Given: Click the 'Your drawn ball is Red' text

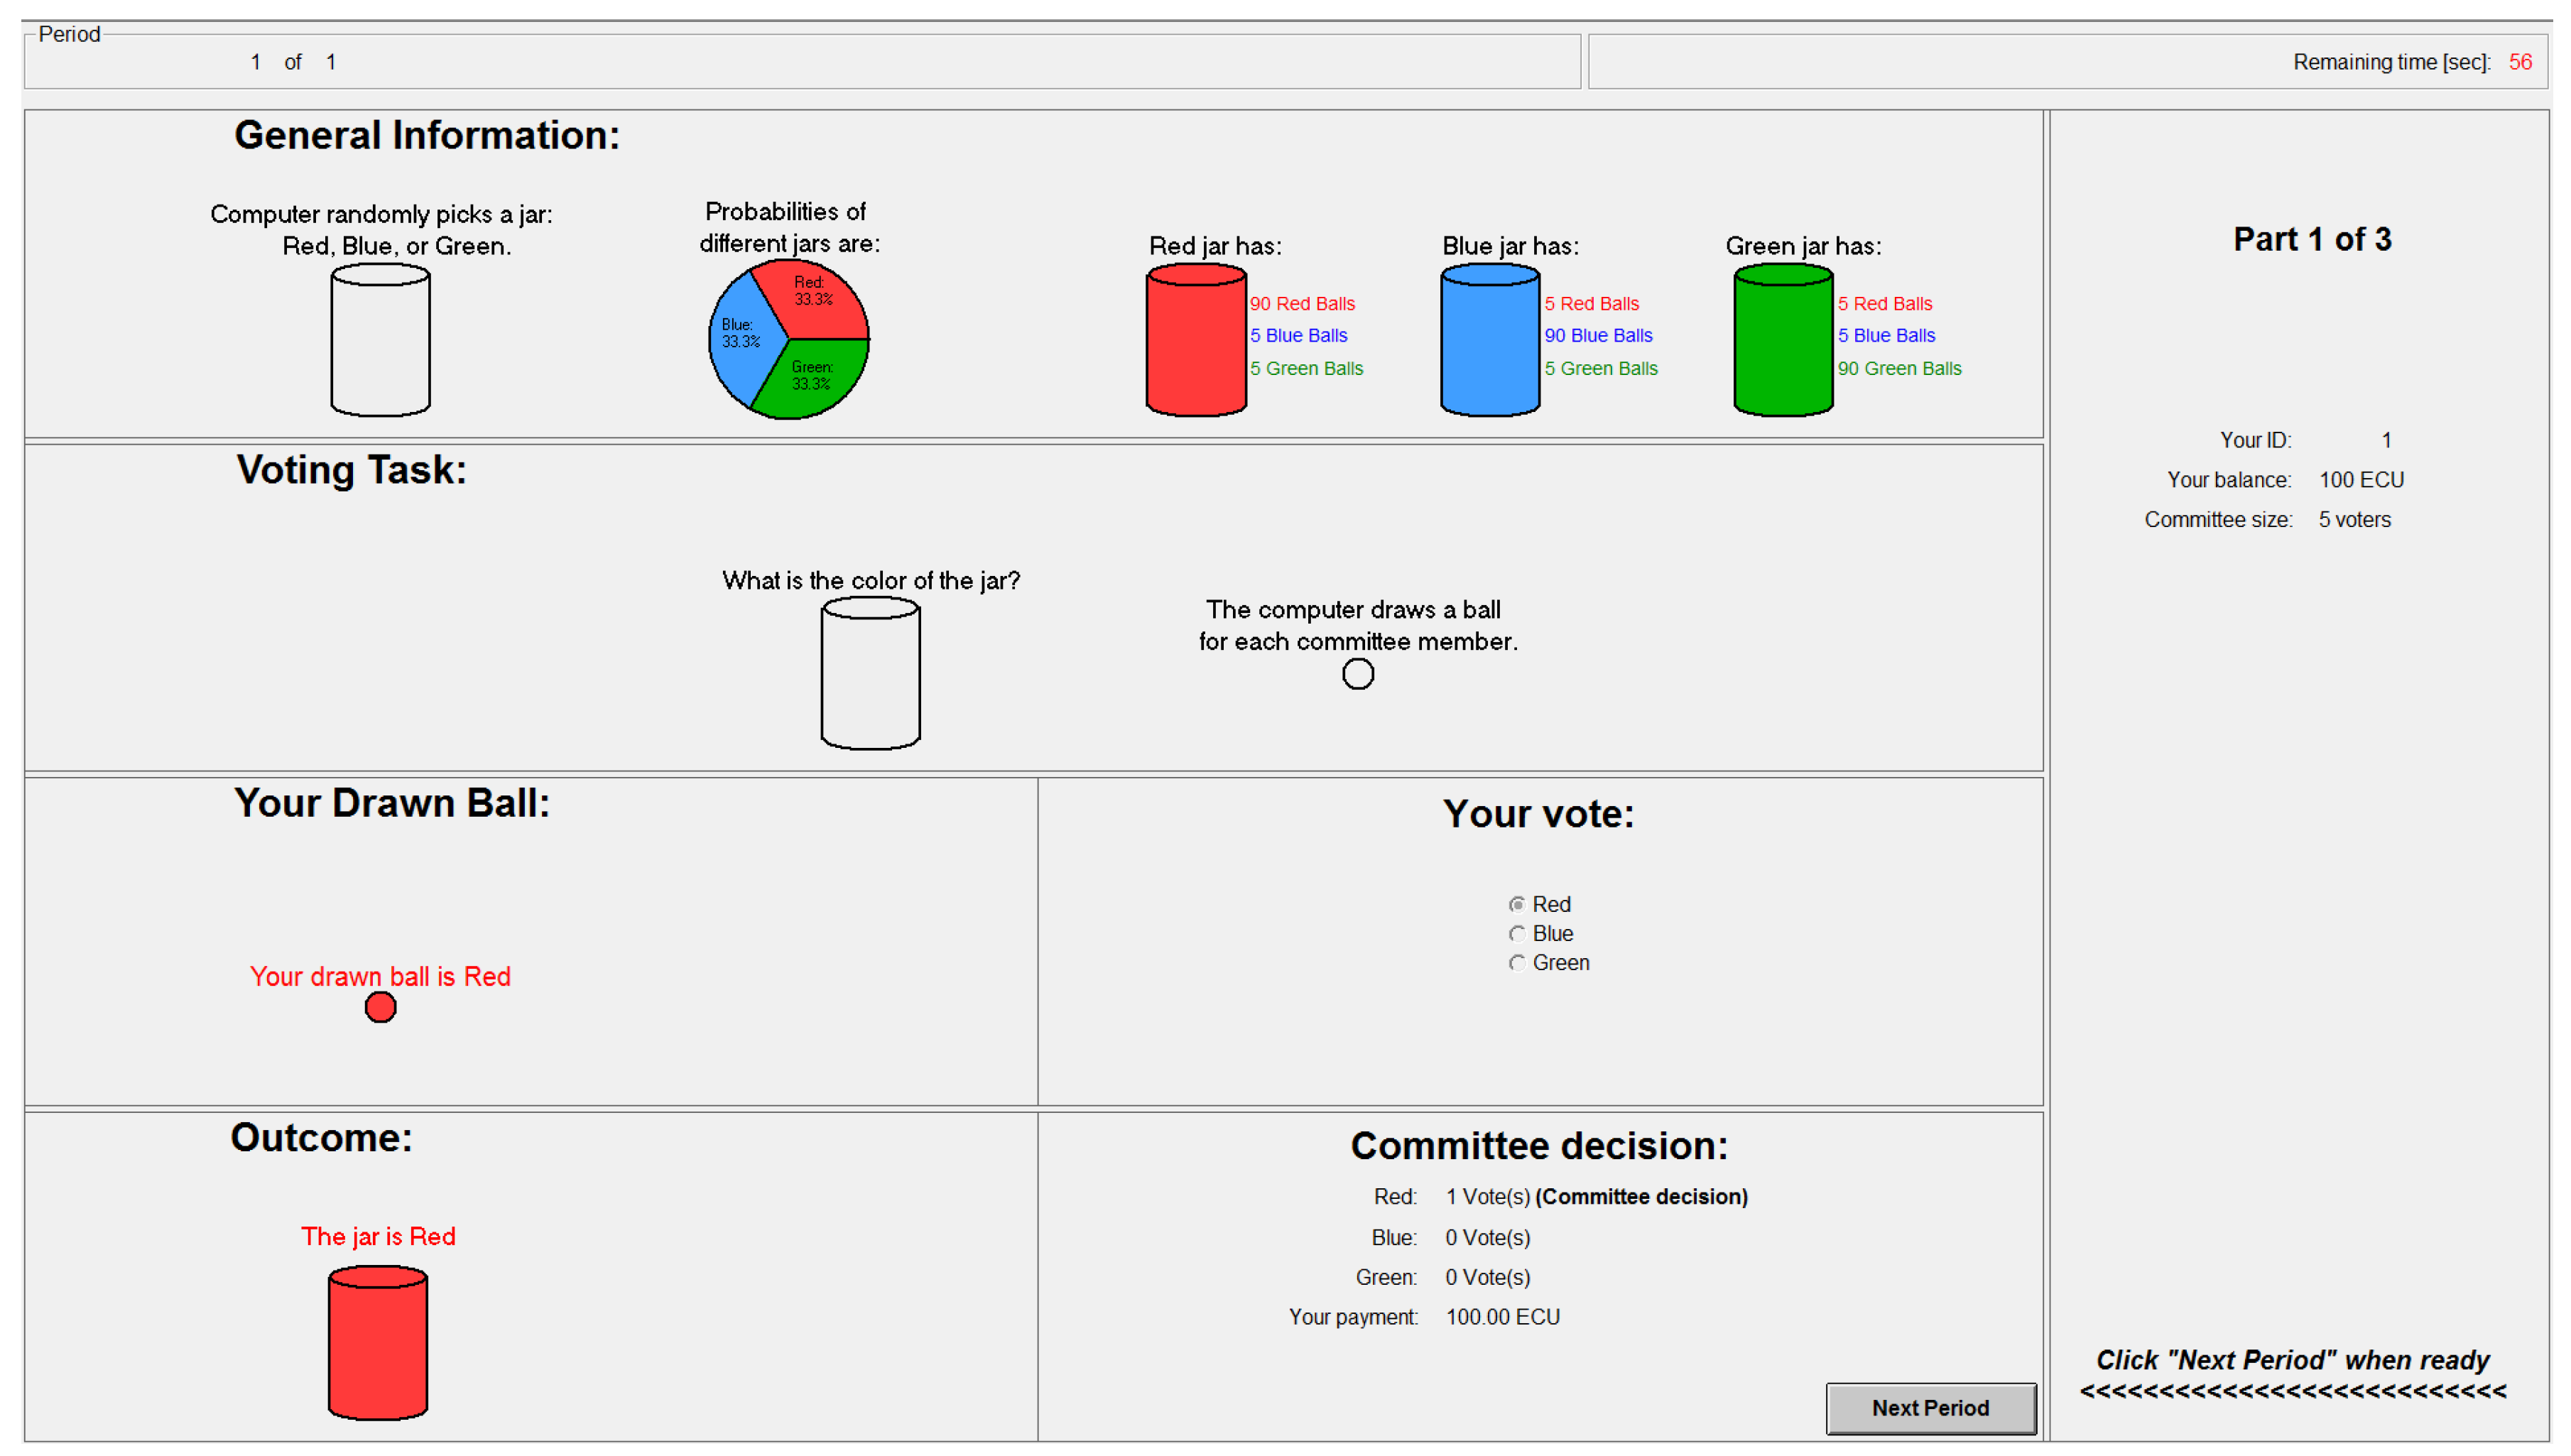Looking at the screenshot, I should pos(380,976).
